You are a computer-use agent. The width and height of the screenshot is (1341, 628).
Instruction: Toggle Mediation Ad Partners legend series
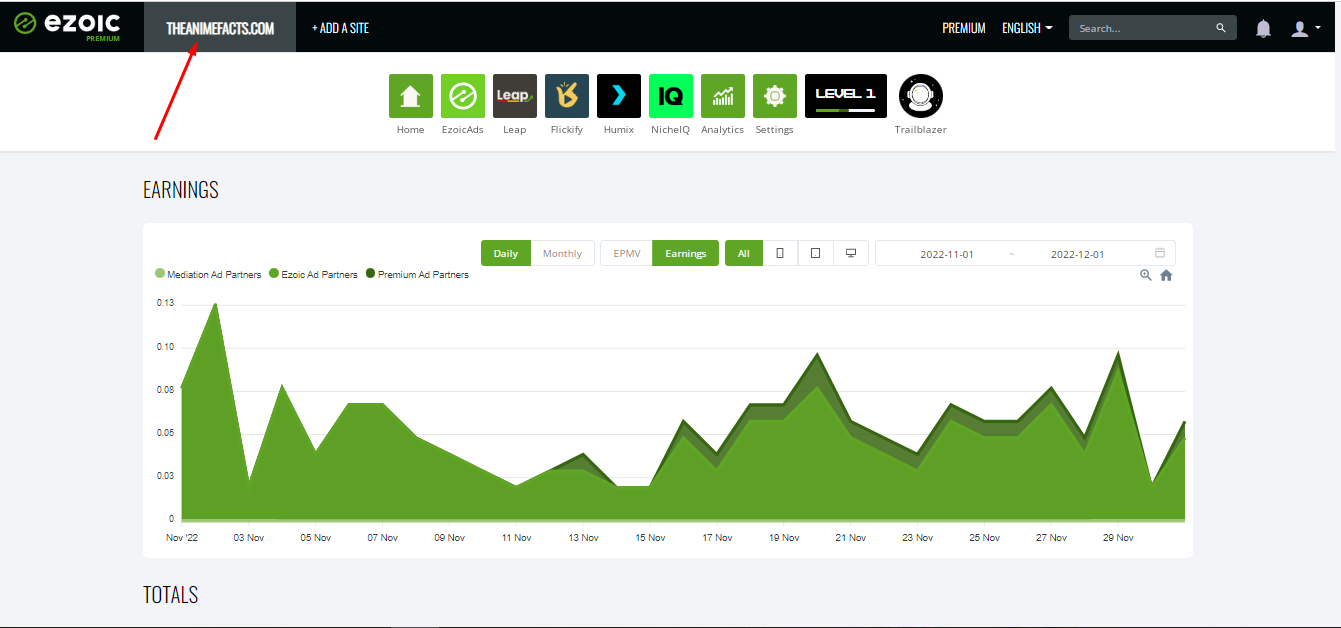coord(208,274)
